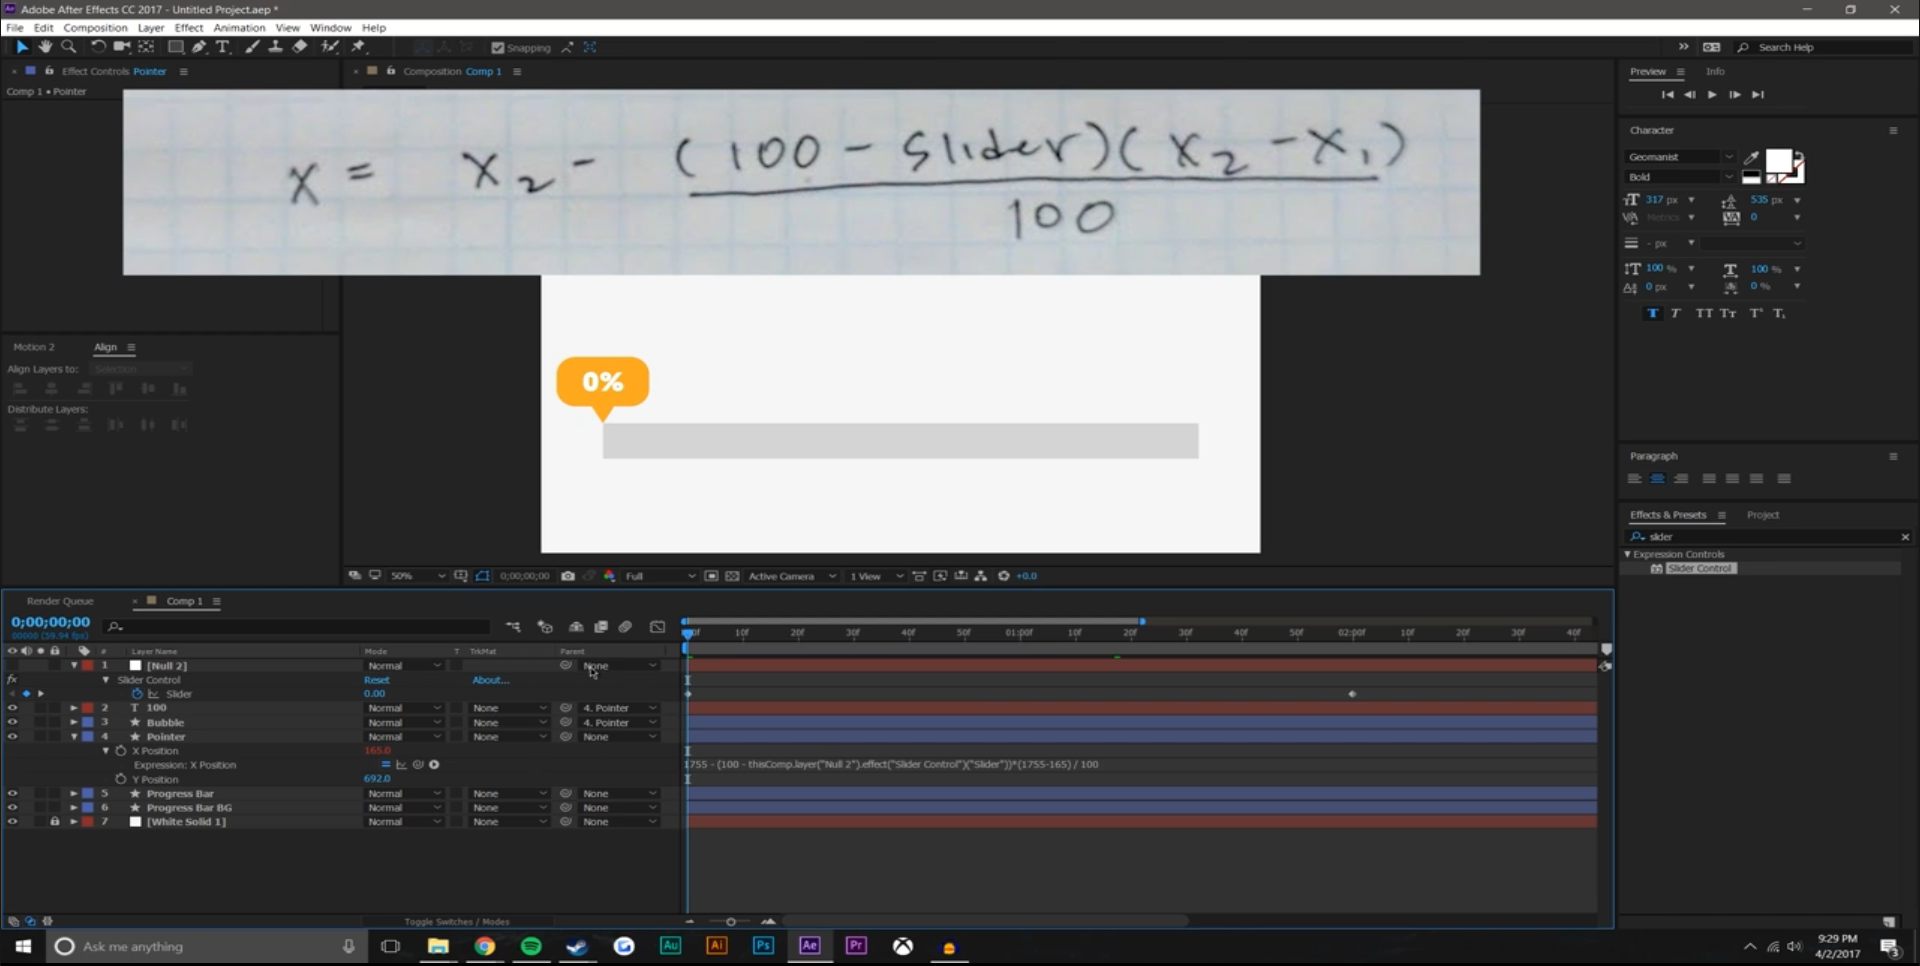Open the resolution Full dropdown
Image resolution: width=1920 pixels, height=966 pixels.
pos(660,576)
